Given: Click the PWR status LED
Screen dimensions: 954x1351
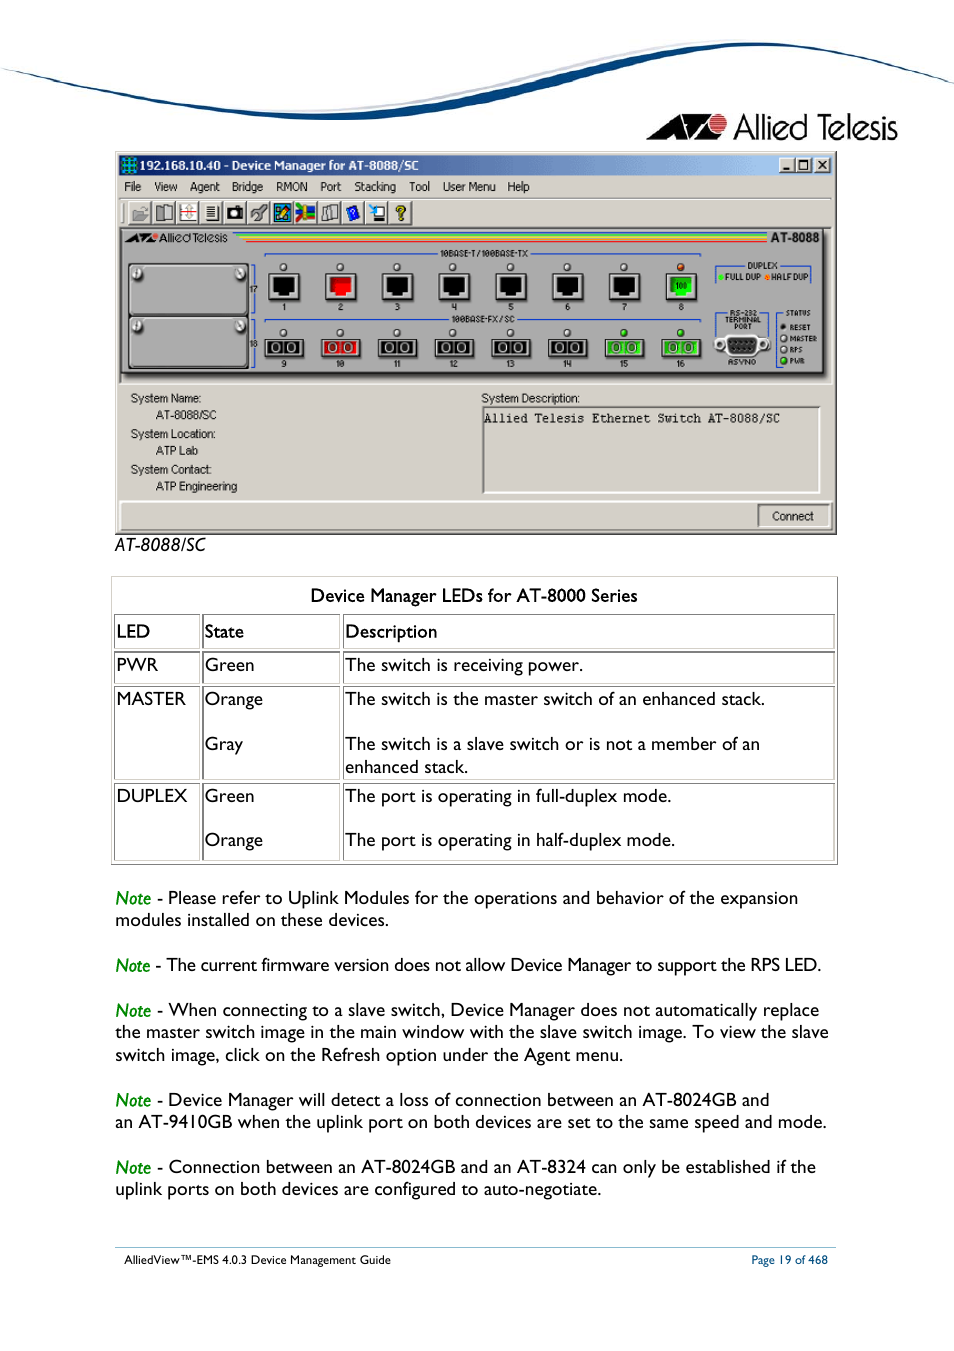Looking at the screenshot, I should pos(784,361).
